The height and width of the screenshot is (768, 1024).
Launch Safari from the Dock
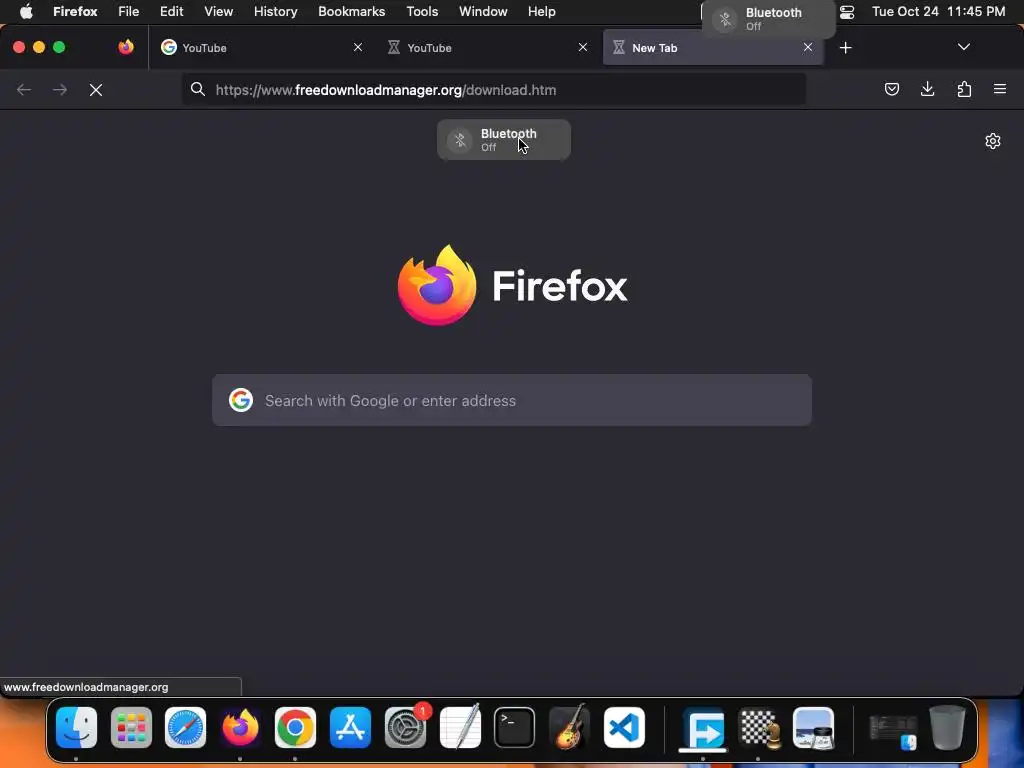pyautogui.click(x=185, y=727)
